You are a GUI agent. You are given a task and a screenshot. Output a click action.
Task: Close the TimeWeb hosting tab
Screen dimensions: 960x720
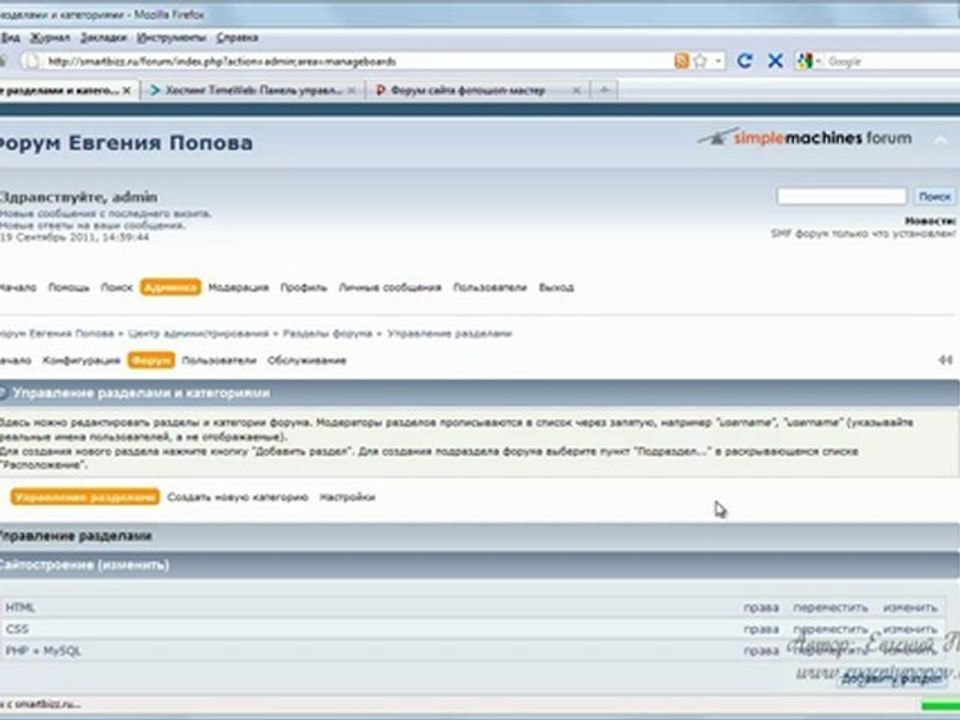tap(351, 91)
